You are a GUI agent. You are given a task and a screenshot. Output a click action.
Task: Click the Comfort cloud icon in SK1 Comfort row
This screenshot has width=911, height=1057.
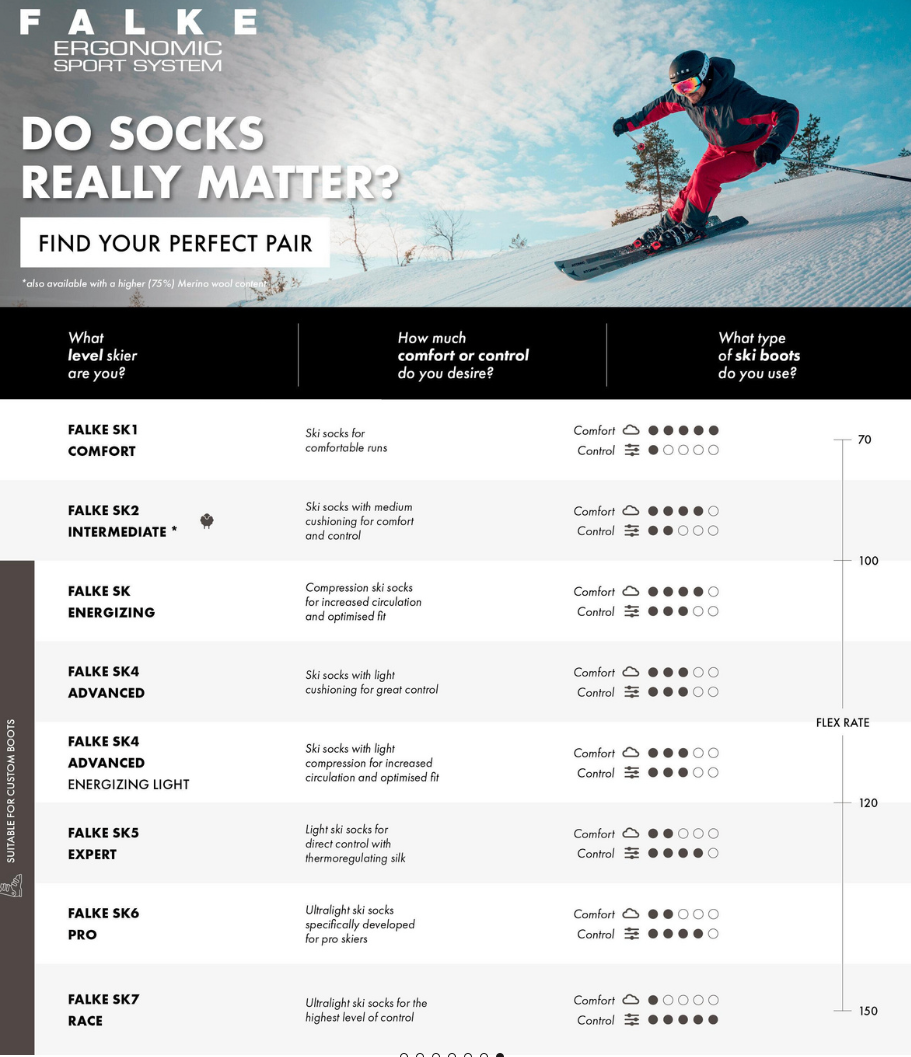click(631, 431)
